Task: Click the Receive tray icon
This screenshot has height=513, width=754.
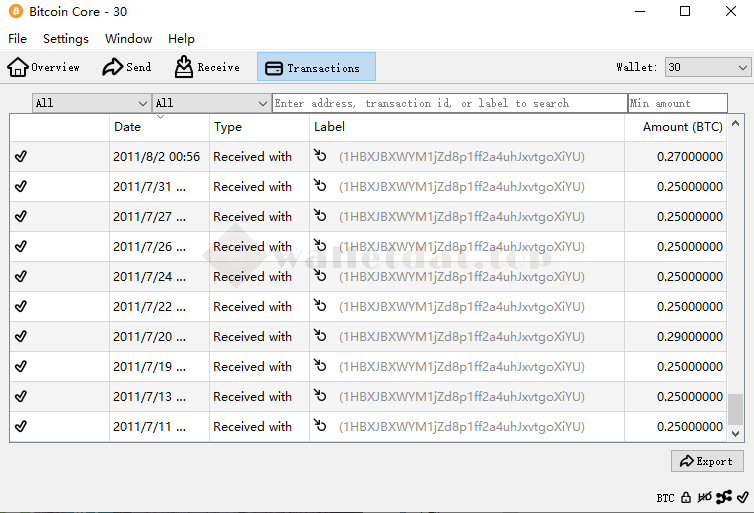Action: coord(184,67)
